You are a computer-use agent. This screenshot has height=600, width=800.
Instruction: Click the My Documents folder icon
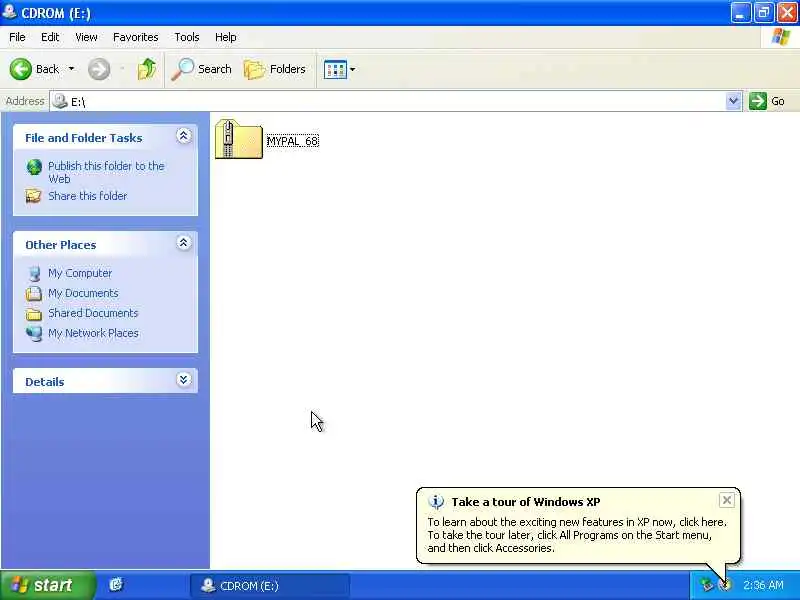coord(34,293)
